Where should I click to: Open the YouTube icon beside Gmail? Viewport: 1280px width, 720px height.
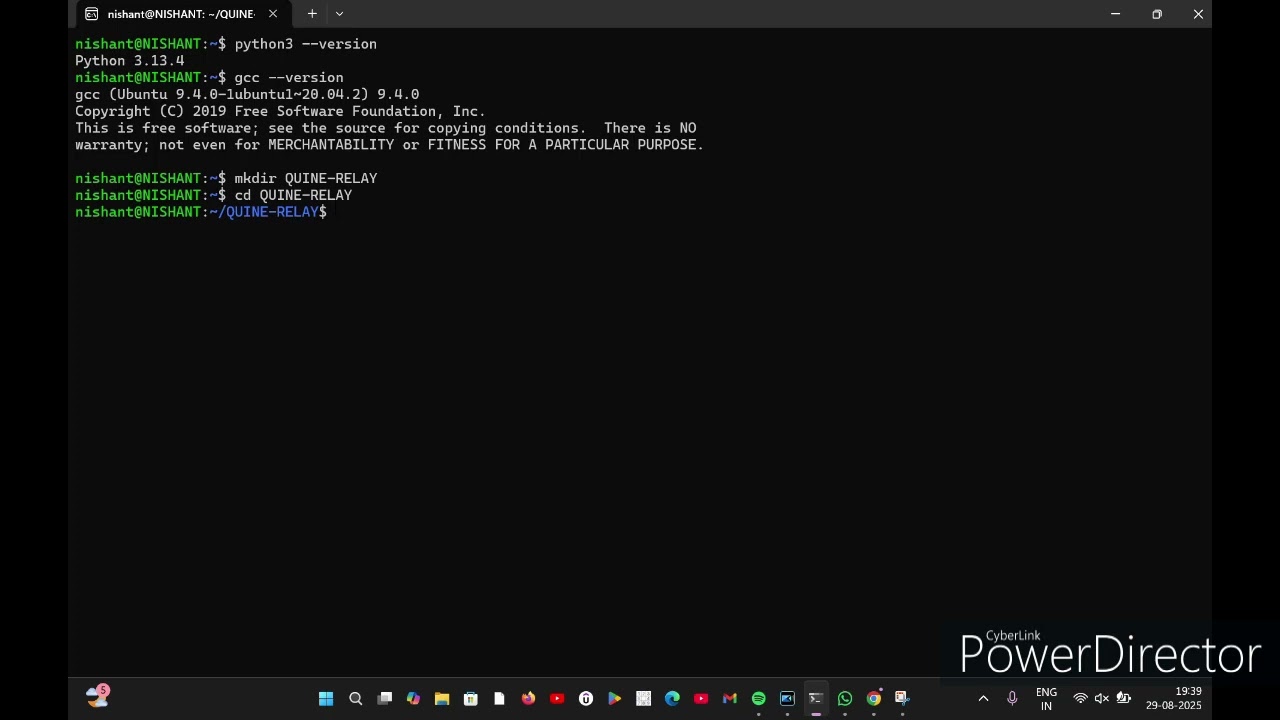click(x=701, y=698)
